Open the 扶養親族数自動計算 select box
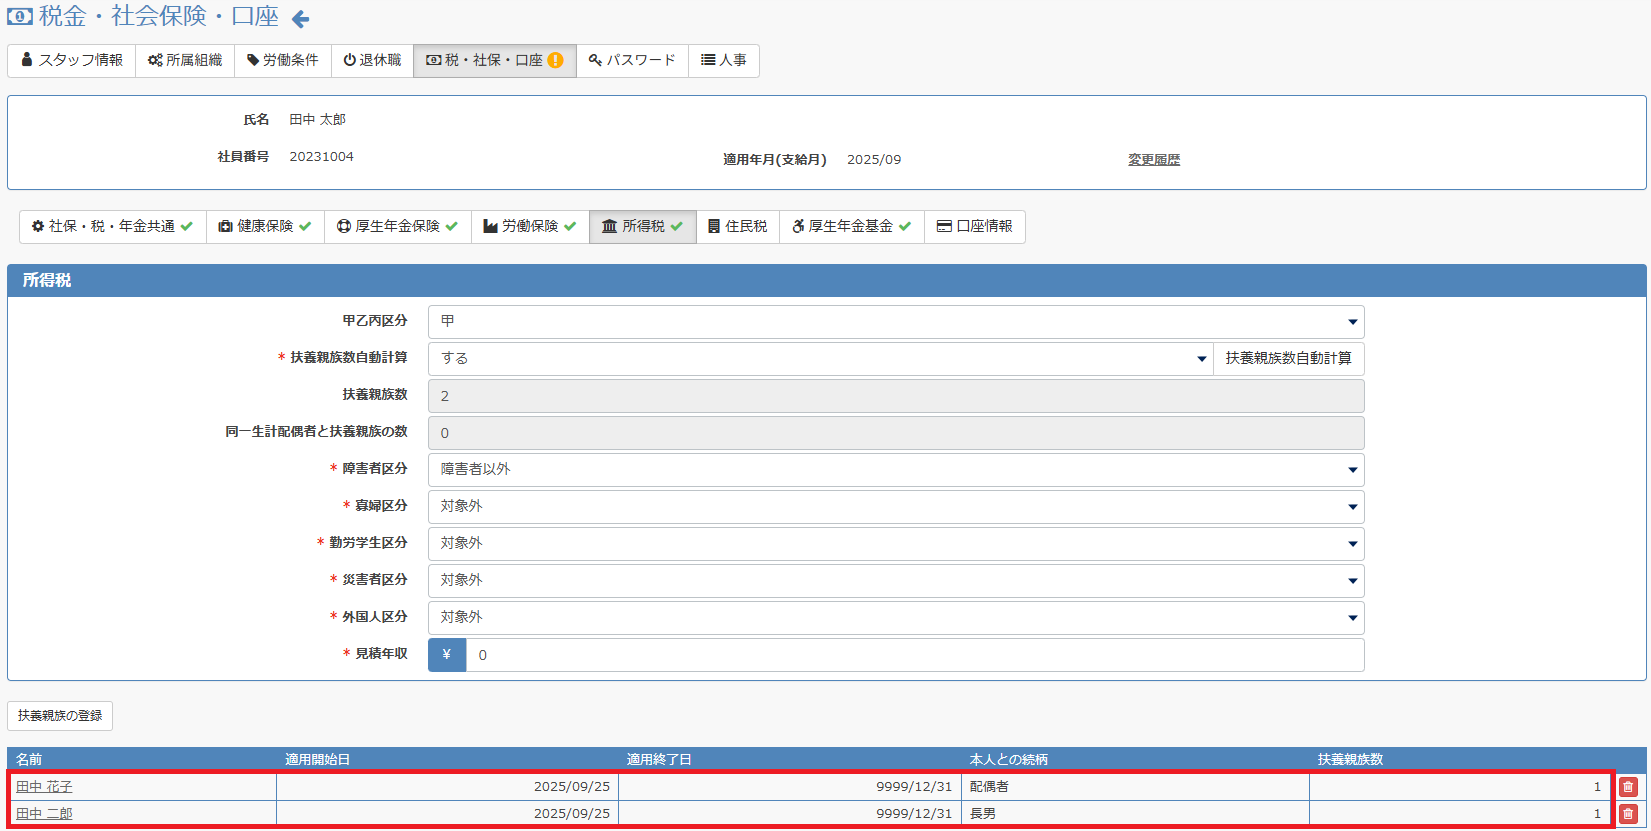Viewport: 1651px width, 831px height. coord(820,359)
